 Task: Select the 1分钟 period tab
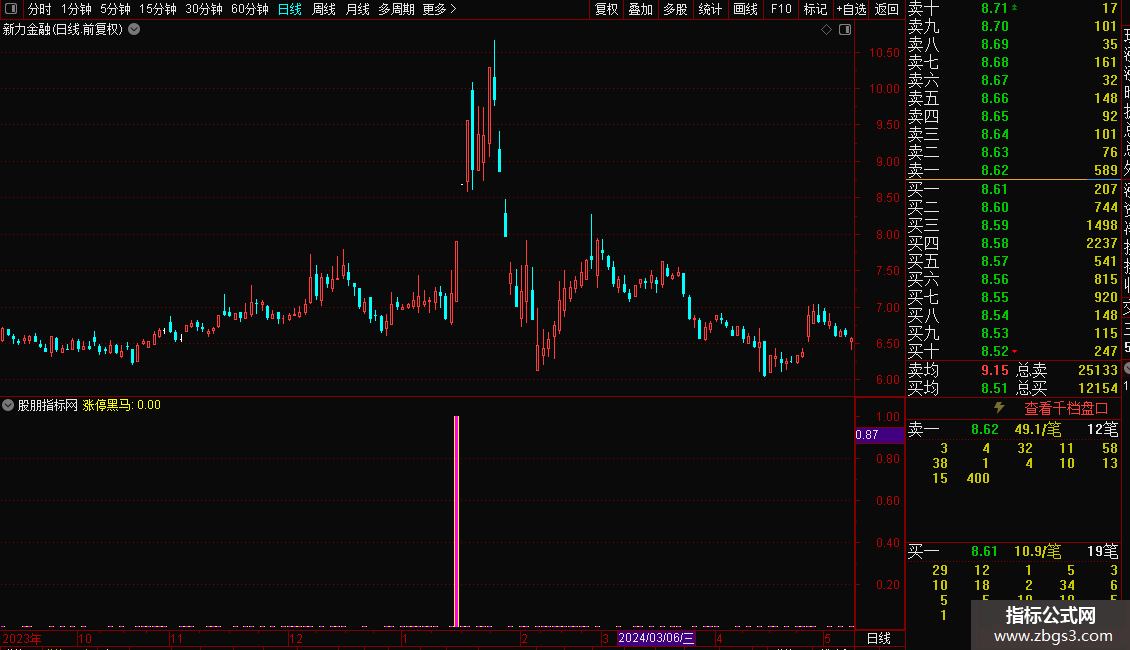pyautogui.click(x=76, y=9)
